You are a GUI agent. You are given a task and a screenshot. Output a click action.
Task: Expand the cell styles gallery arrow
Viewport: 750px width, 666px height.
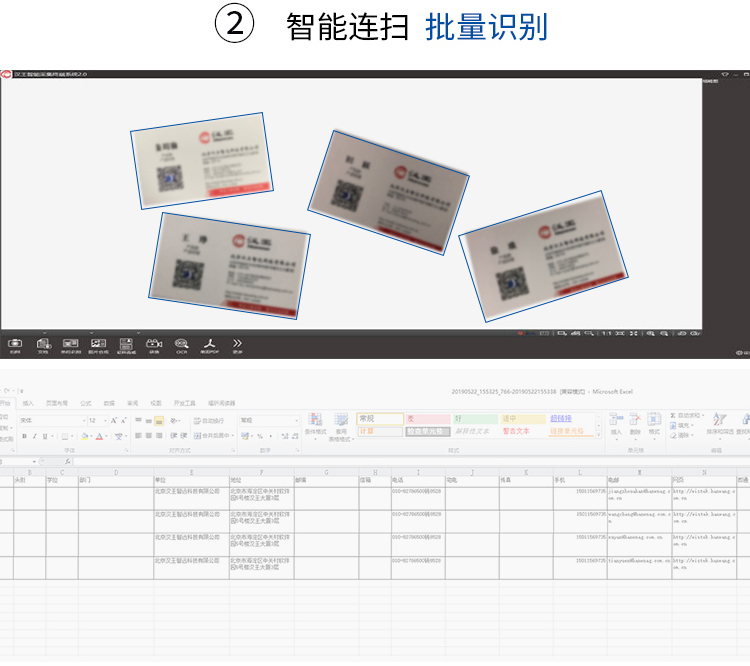598,434
